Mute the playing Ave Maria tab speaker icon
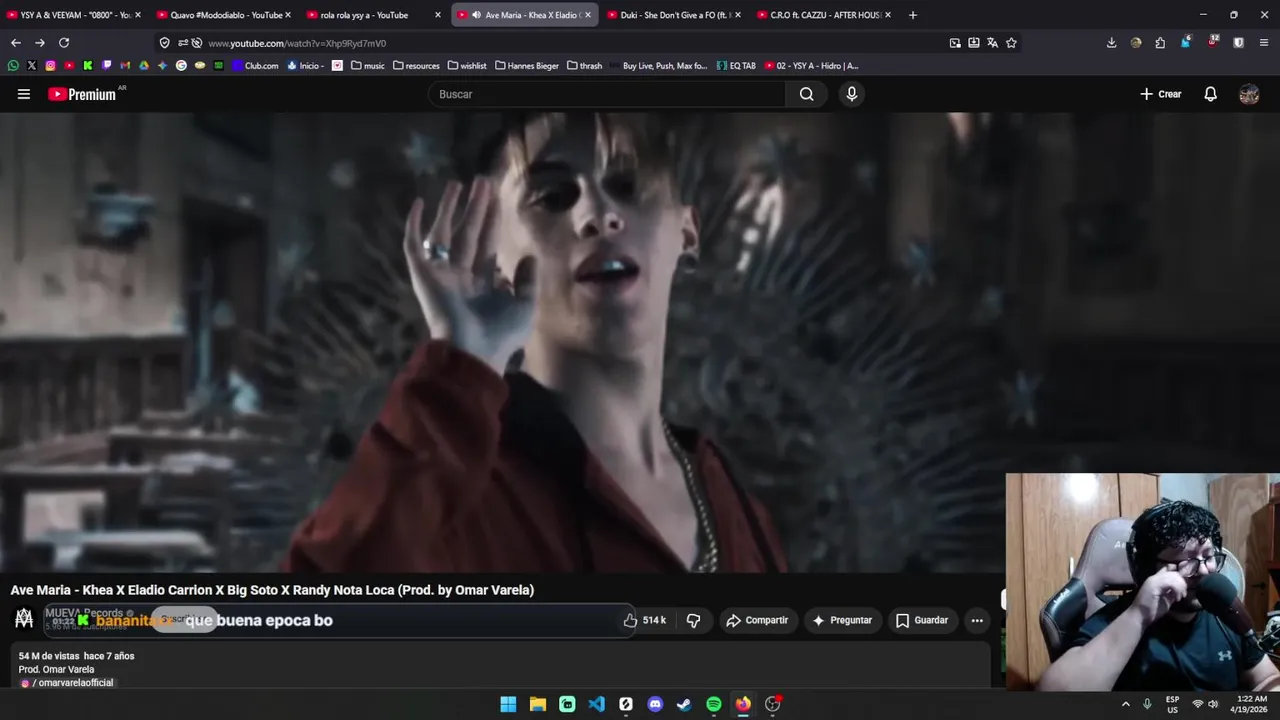 476,15
